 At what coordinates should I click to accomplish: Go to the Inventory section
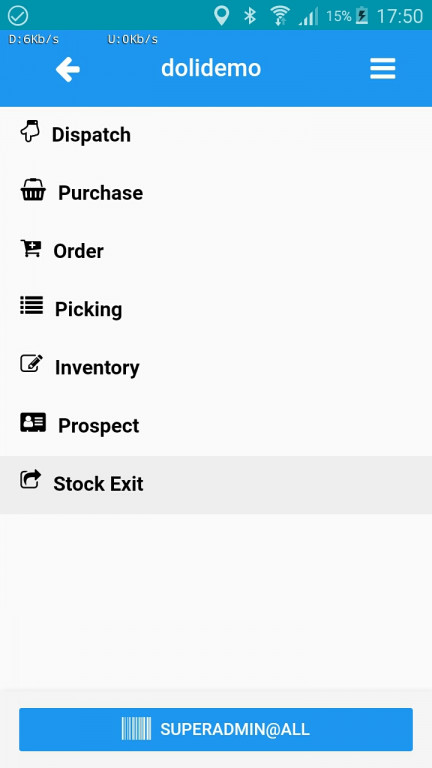216,368
